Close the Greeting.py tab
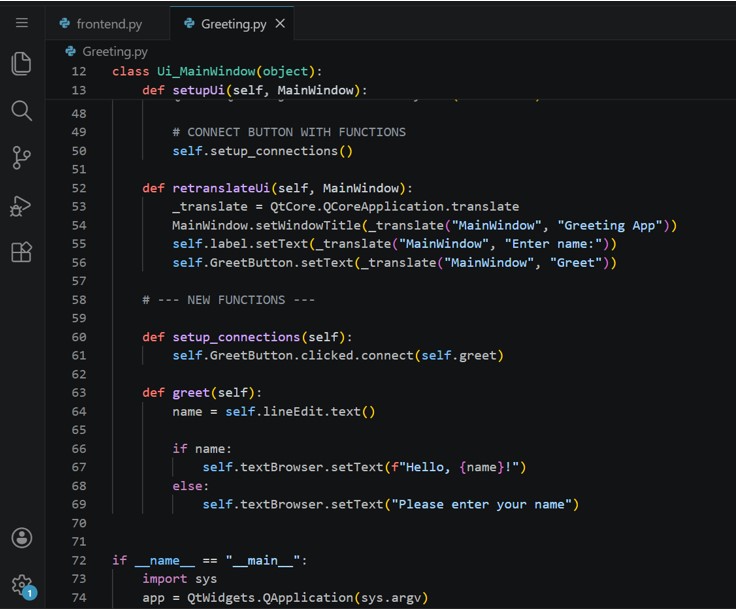 point(280,23)
